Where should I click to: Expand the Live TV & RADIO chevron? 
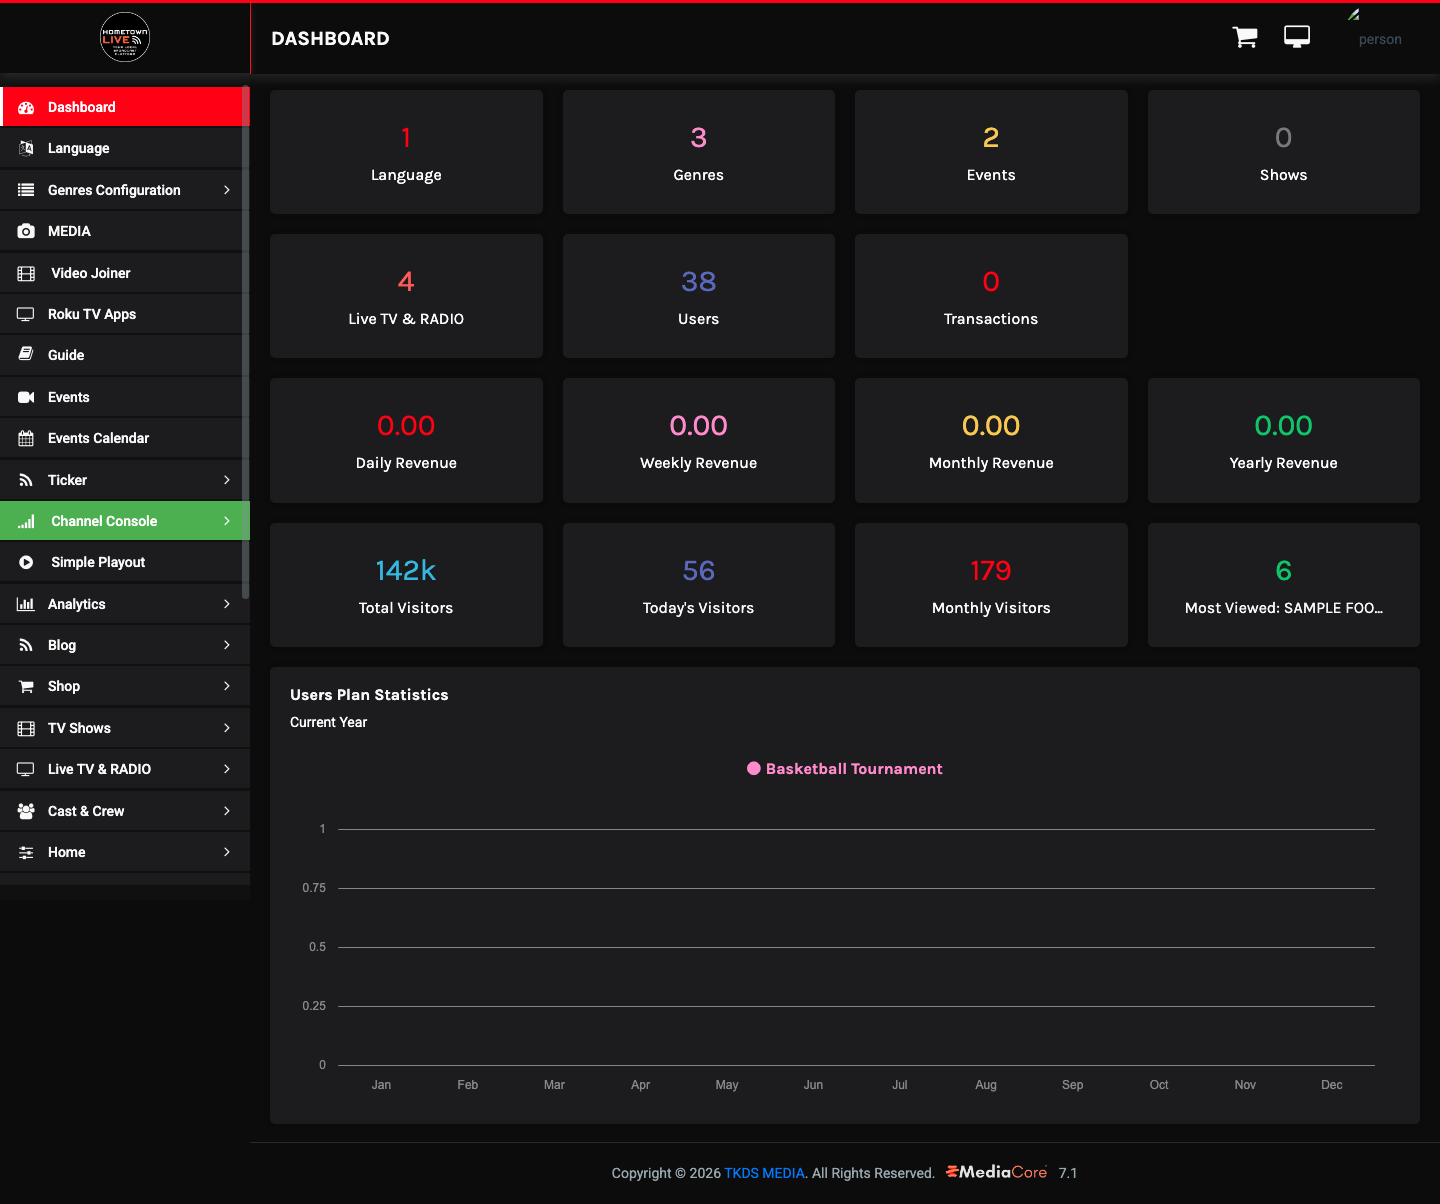[x=227, y=769]
